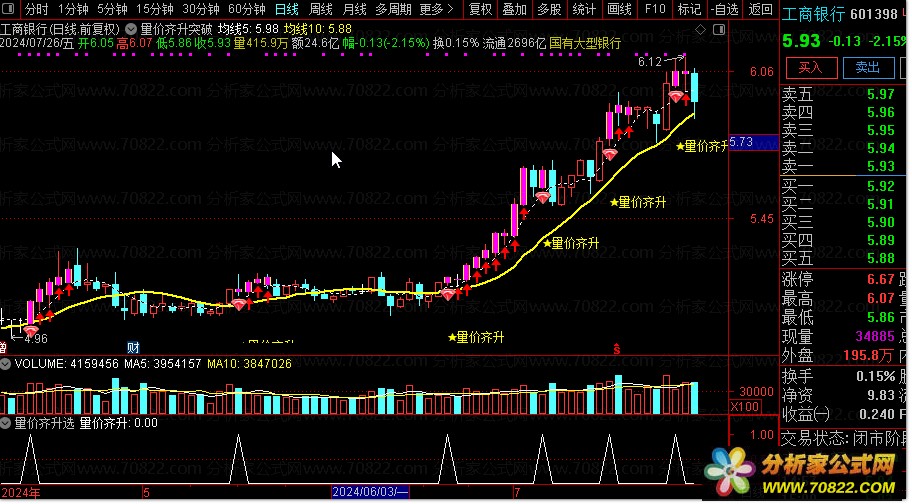Click -自选 to remove from watchlist
This screenshot has width=912, height=504.
[x=725, y=9]
